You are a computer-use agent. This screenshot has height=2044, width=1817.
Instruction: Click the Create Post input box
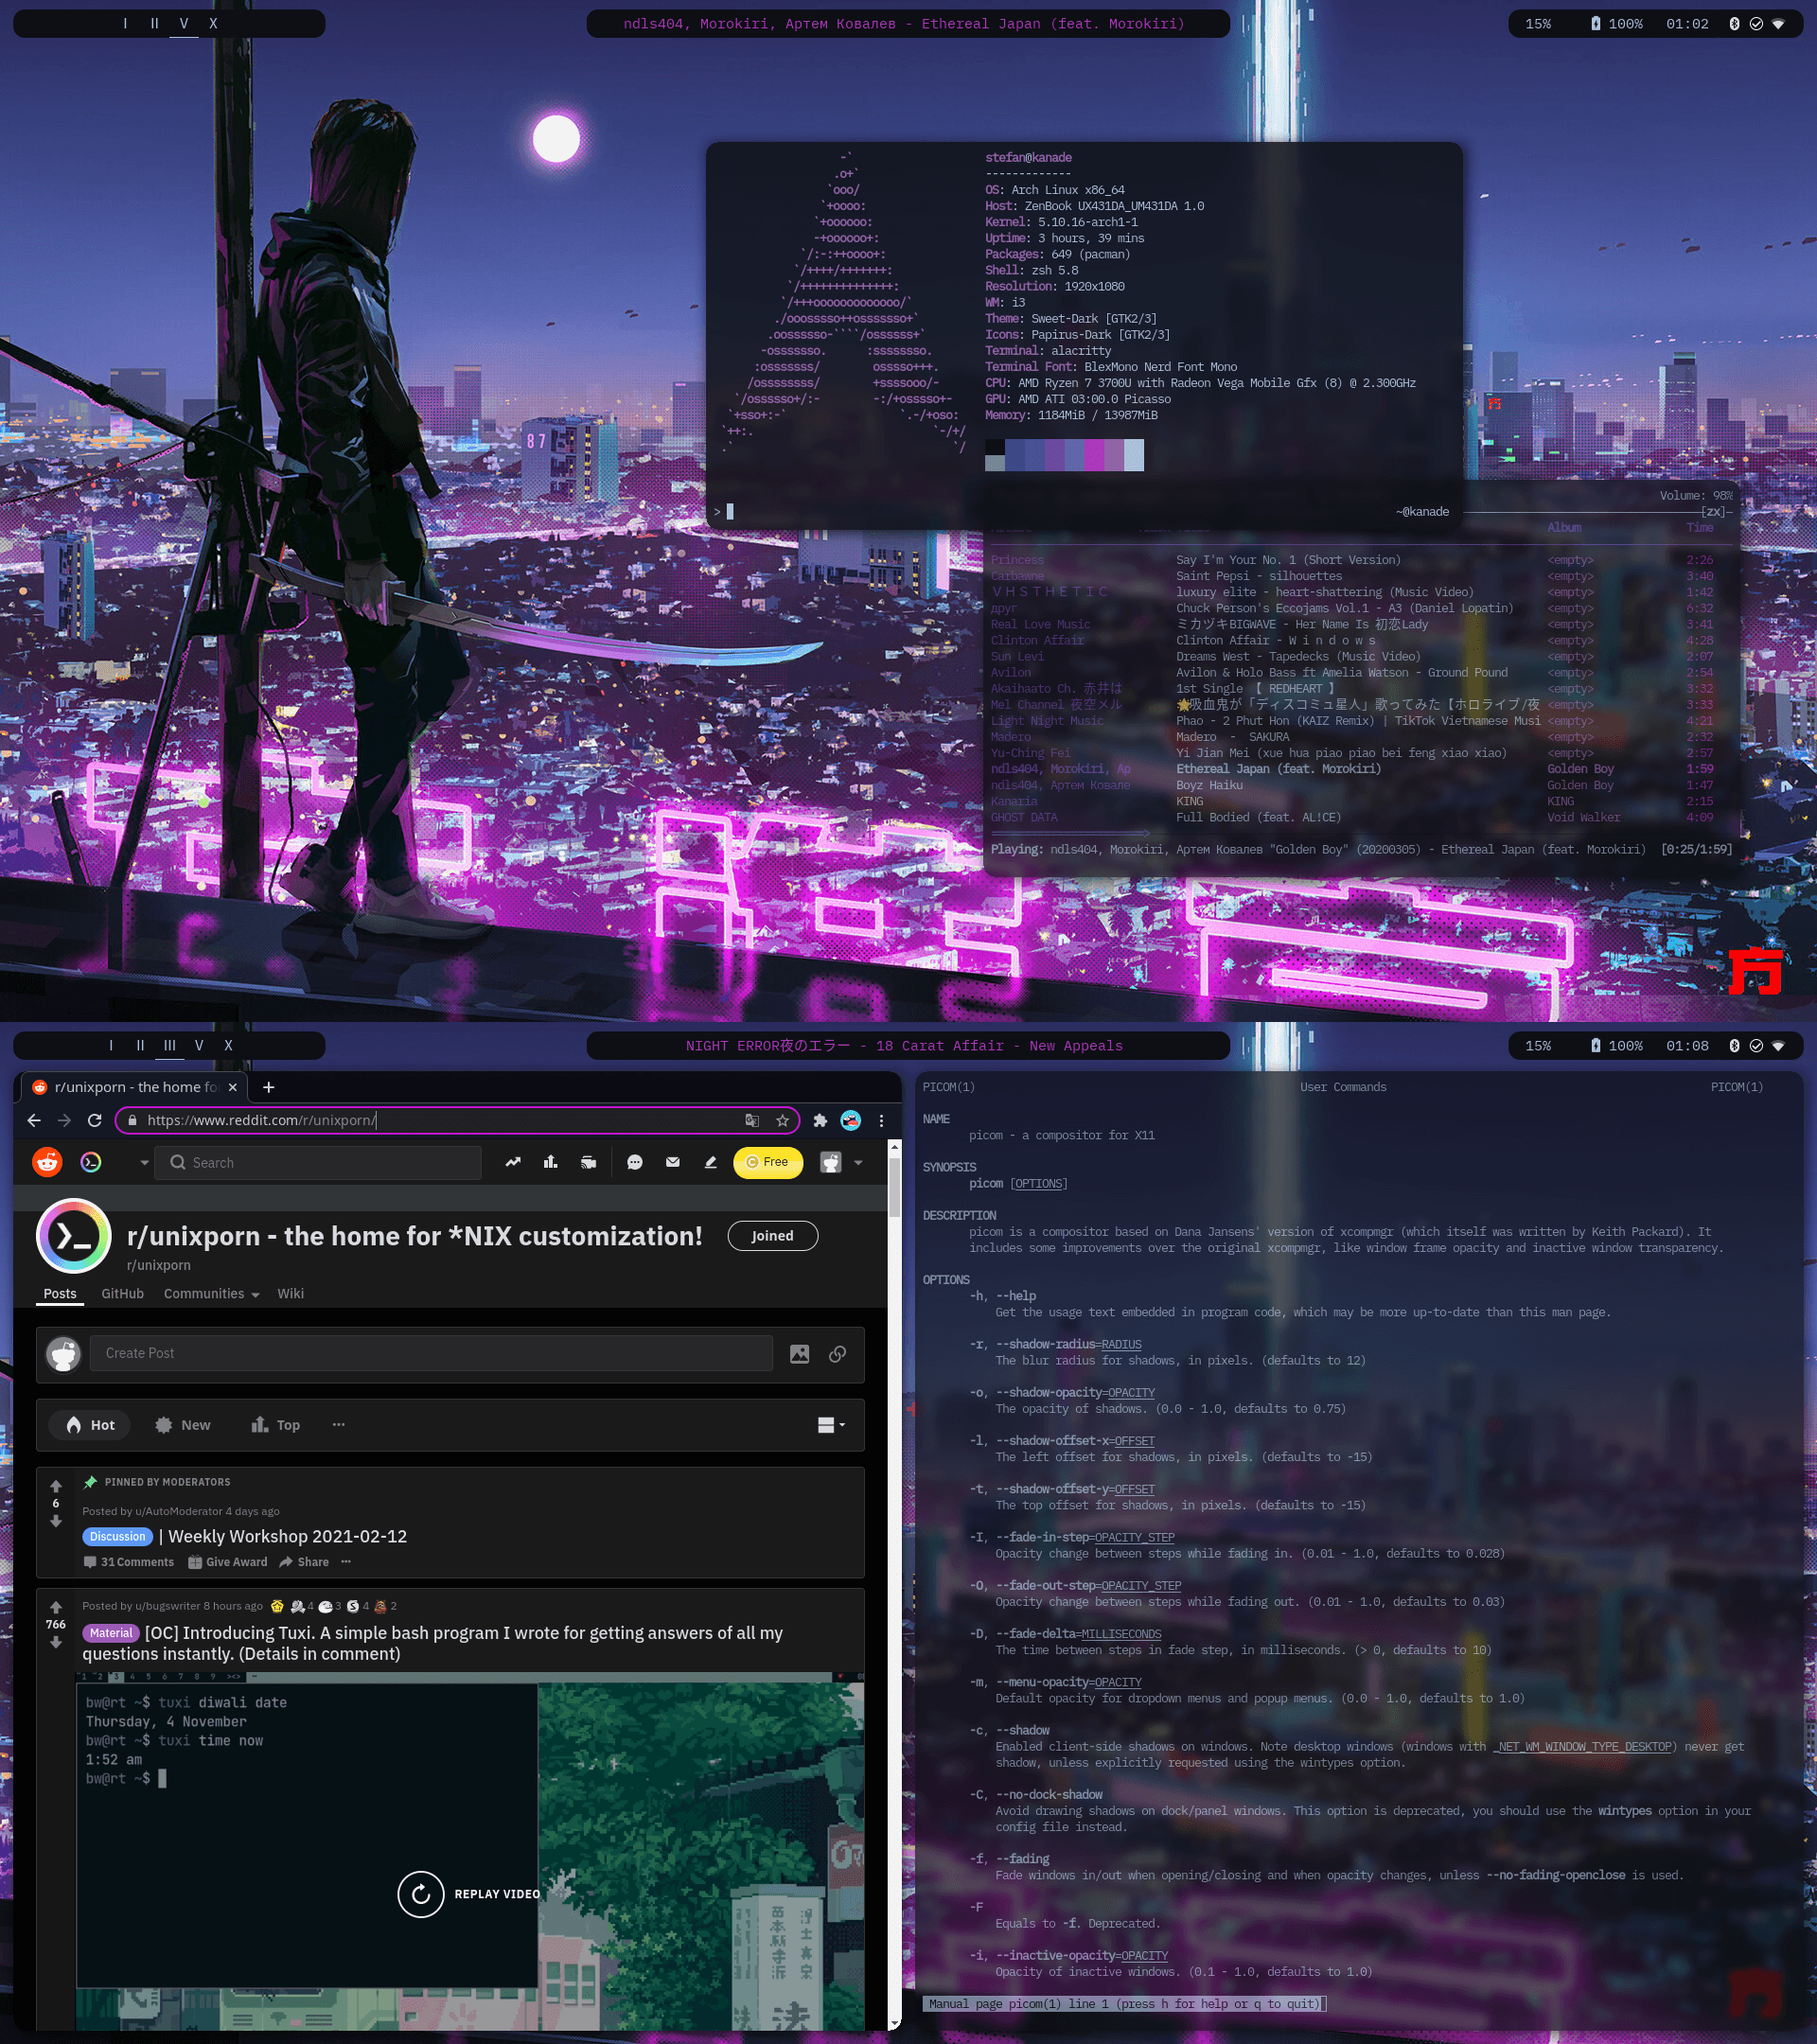point(431,1353)
